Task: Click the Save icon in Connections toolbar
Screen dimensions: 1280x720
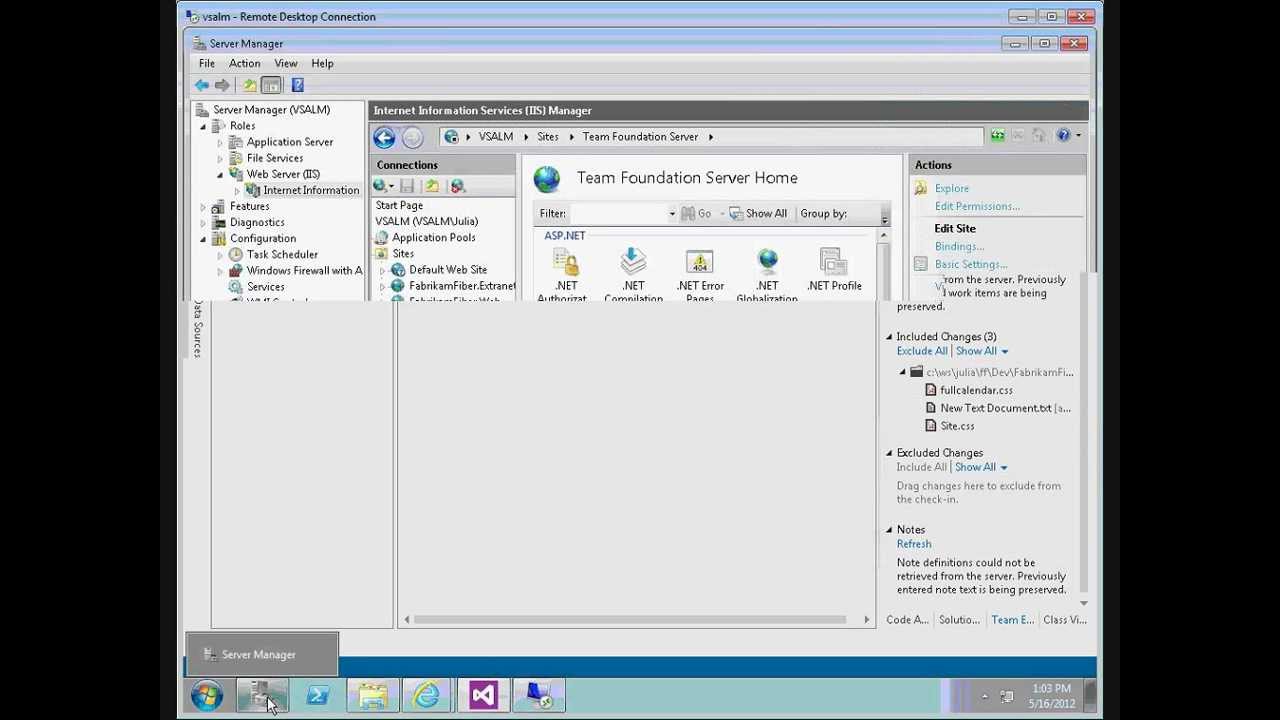Action: tap(407, 186)
